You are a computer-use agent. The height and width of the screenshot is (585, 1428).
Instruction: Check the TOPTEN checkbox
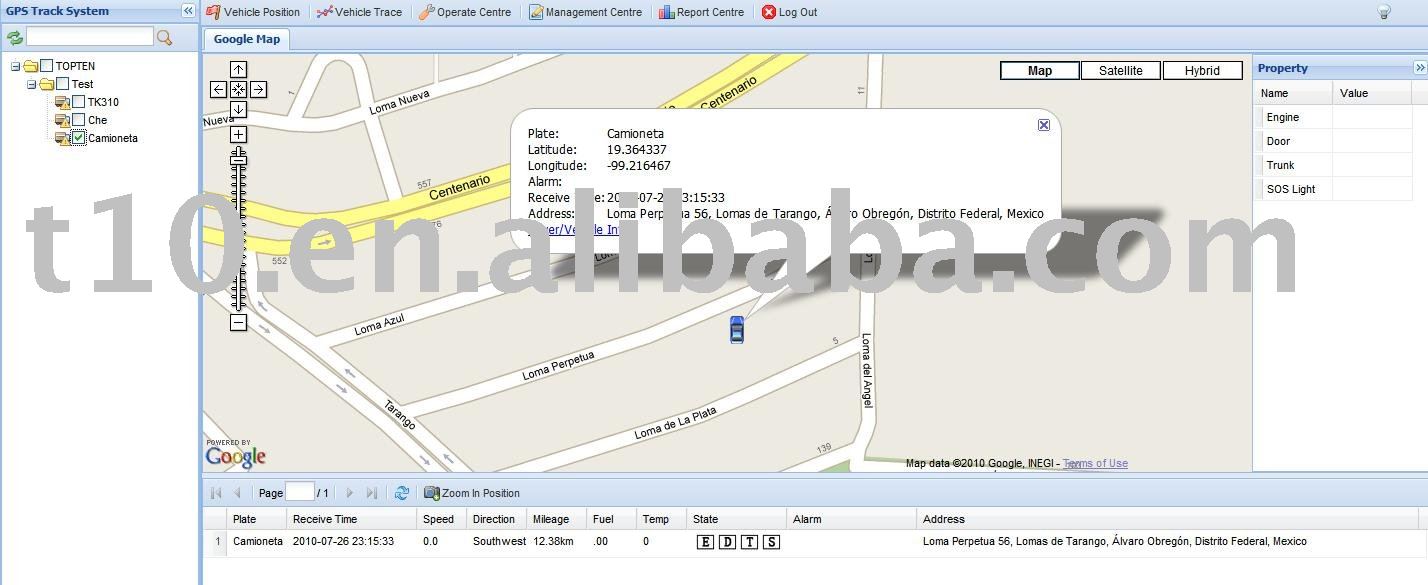click(46, 66)
